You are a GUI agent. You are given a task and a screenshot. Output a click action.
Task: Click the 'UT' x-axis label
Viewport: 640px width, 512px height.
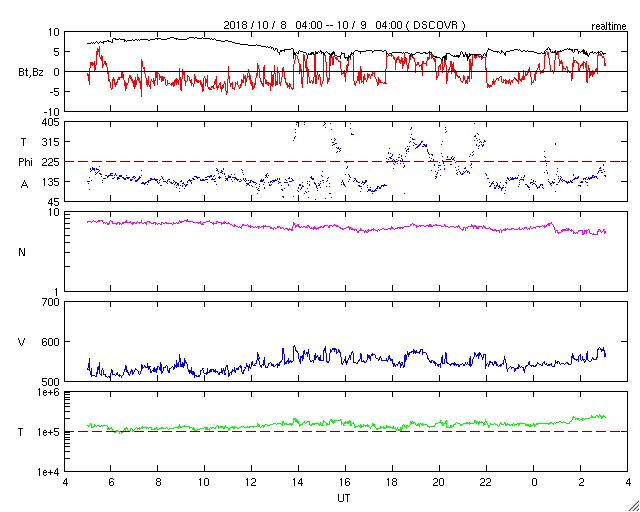[344, 498]
